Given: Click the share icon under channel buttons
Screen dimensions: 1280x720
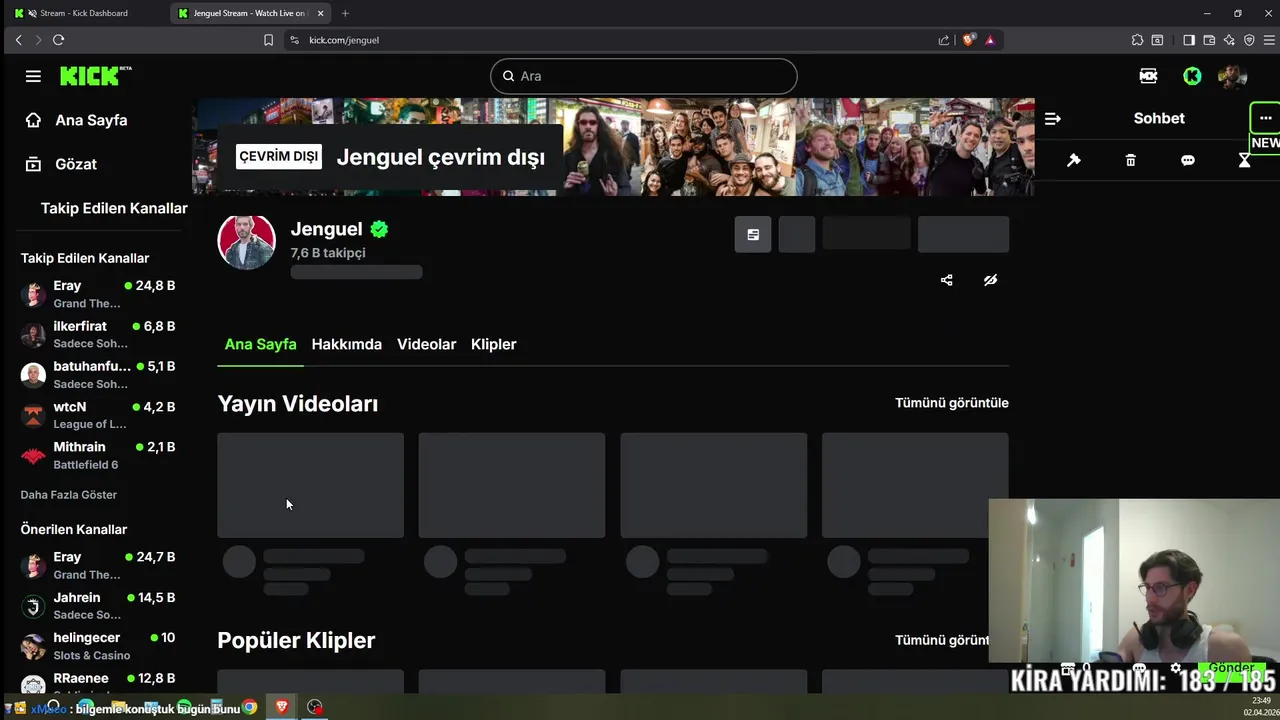Looking at the screenshot, I should click(947, 280).
